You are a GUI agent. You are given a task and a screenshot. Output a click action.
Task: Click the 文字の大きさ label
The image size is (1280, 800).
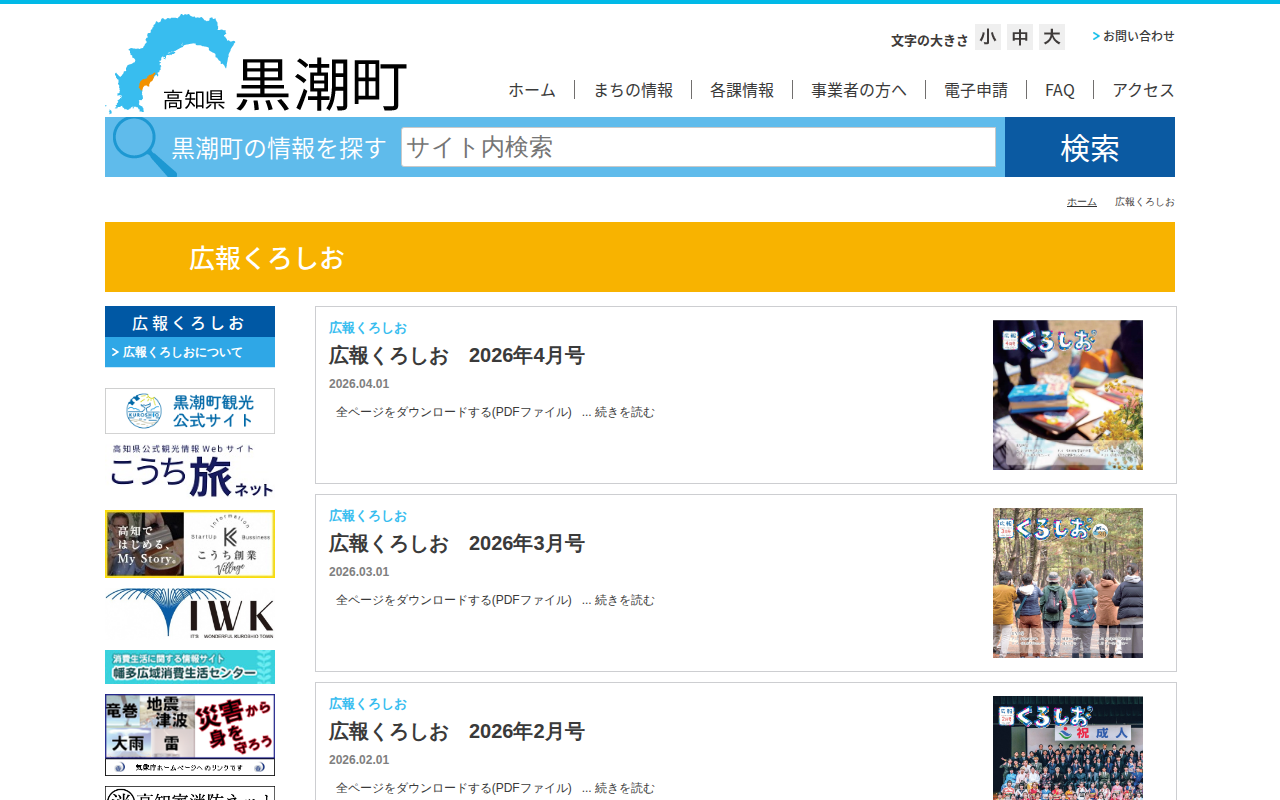[930, 40]
